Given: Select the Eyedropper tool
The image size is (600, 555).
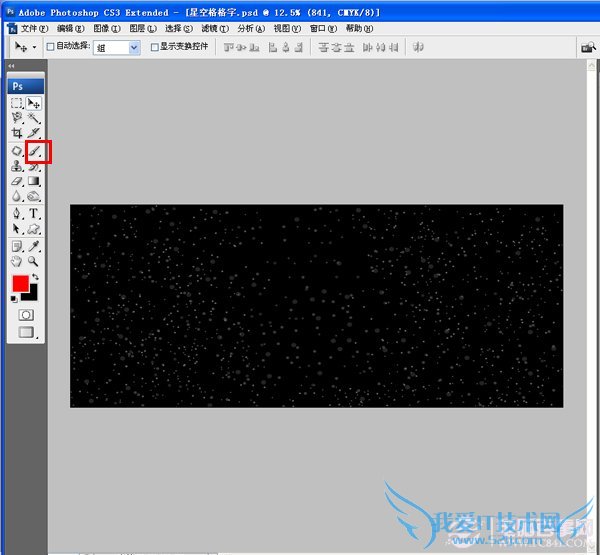Looking at the screenshot, I should (x=34, y=246).
